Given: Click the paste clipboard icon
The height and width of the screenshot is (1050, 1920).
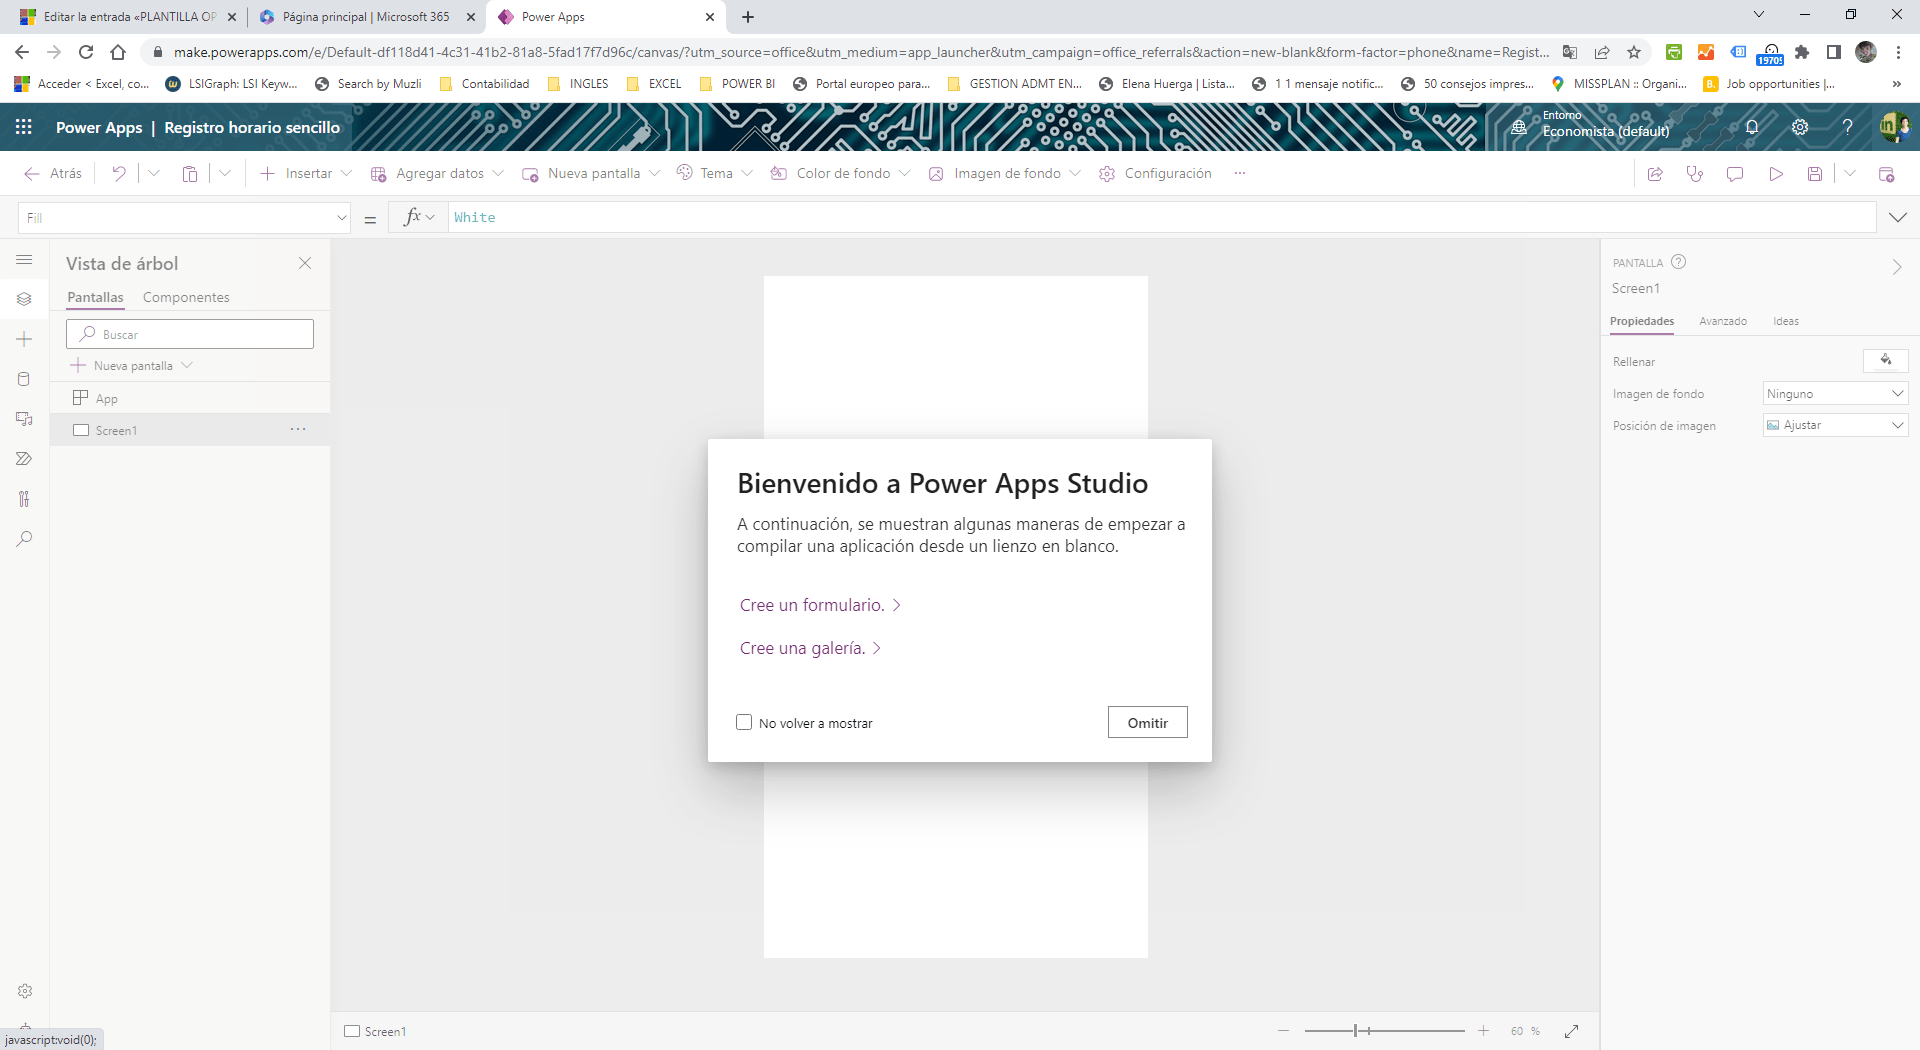Looking at the screenshot, I should [x=190, y=173].
